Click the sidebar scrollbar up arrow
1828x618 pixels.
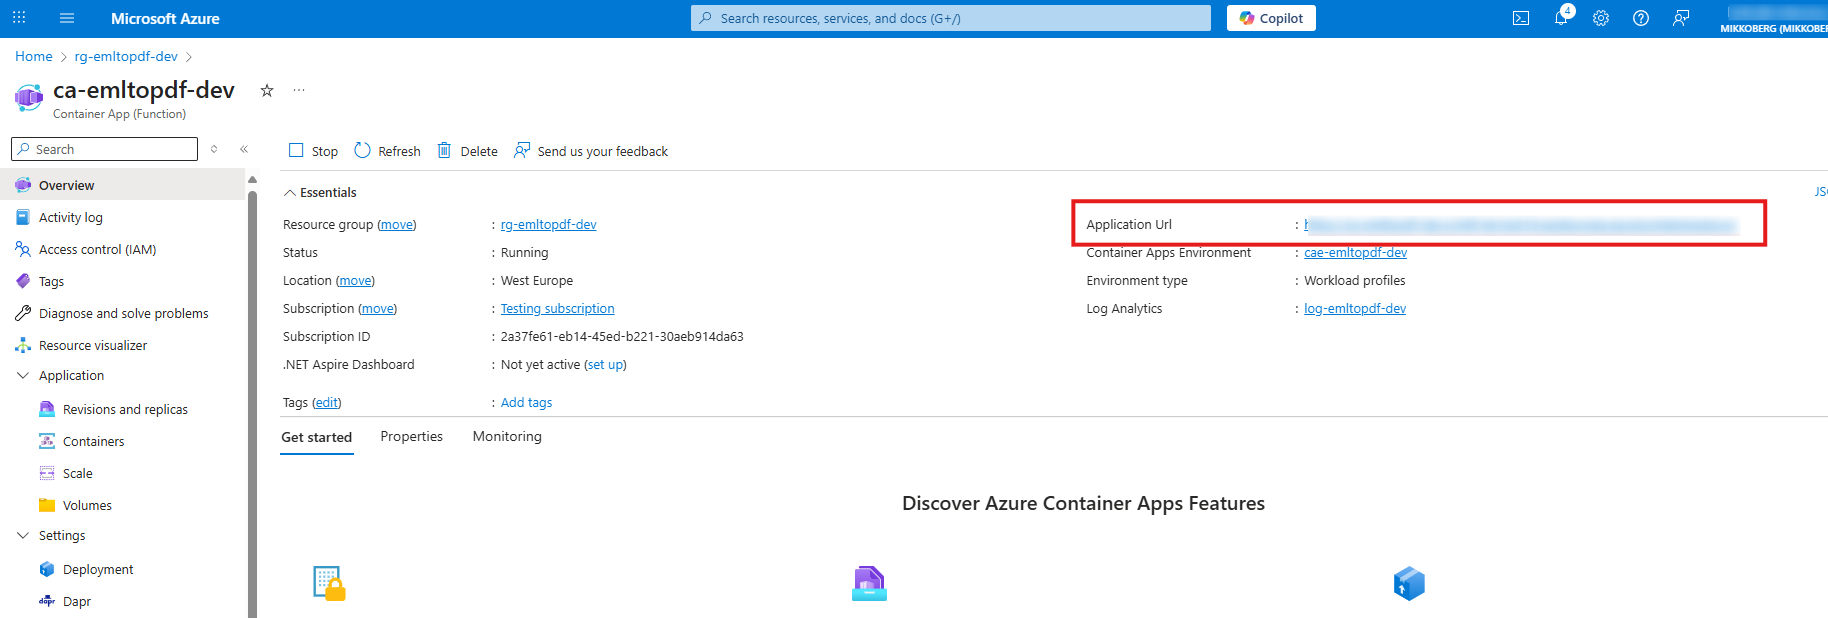click(252, 179)
